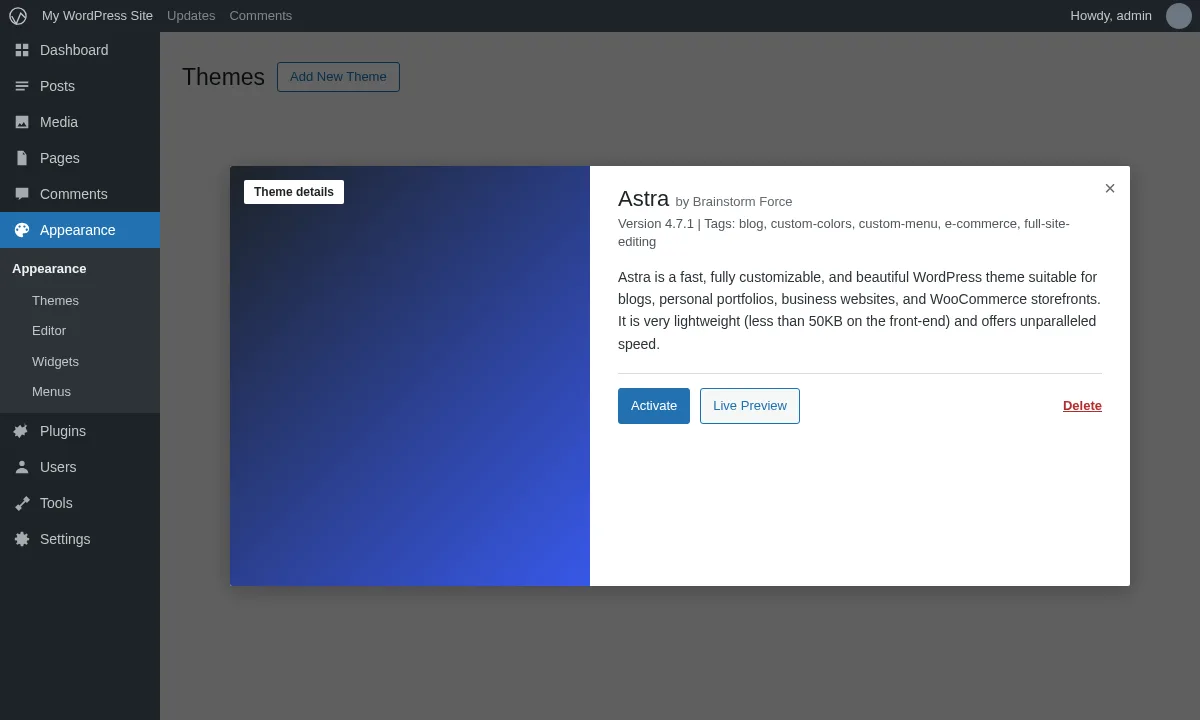Image resolution: width=1200 pixels, height=720 pixels.
Task: Open the Dashboard icon in sidebar
Action: point(22,50)
